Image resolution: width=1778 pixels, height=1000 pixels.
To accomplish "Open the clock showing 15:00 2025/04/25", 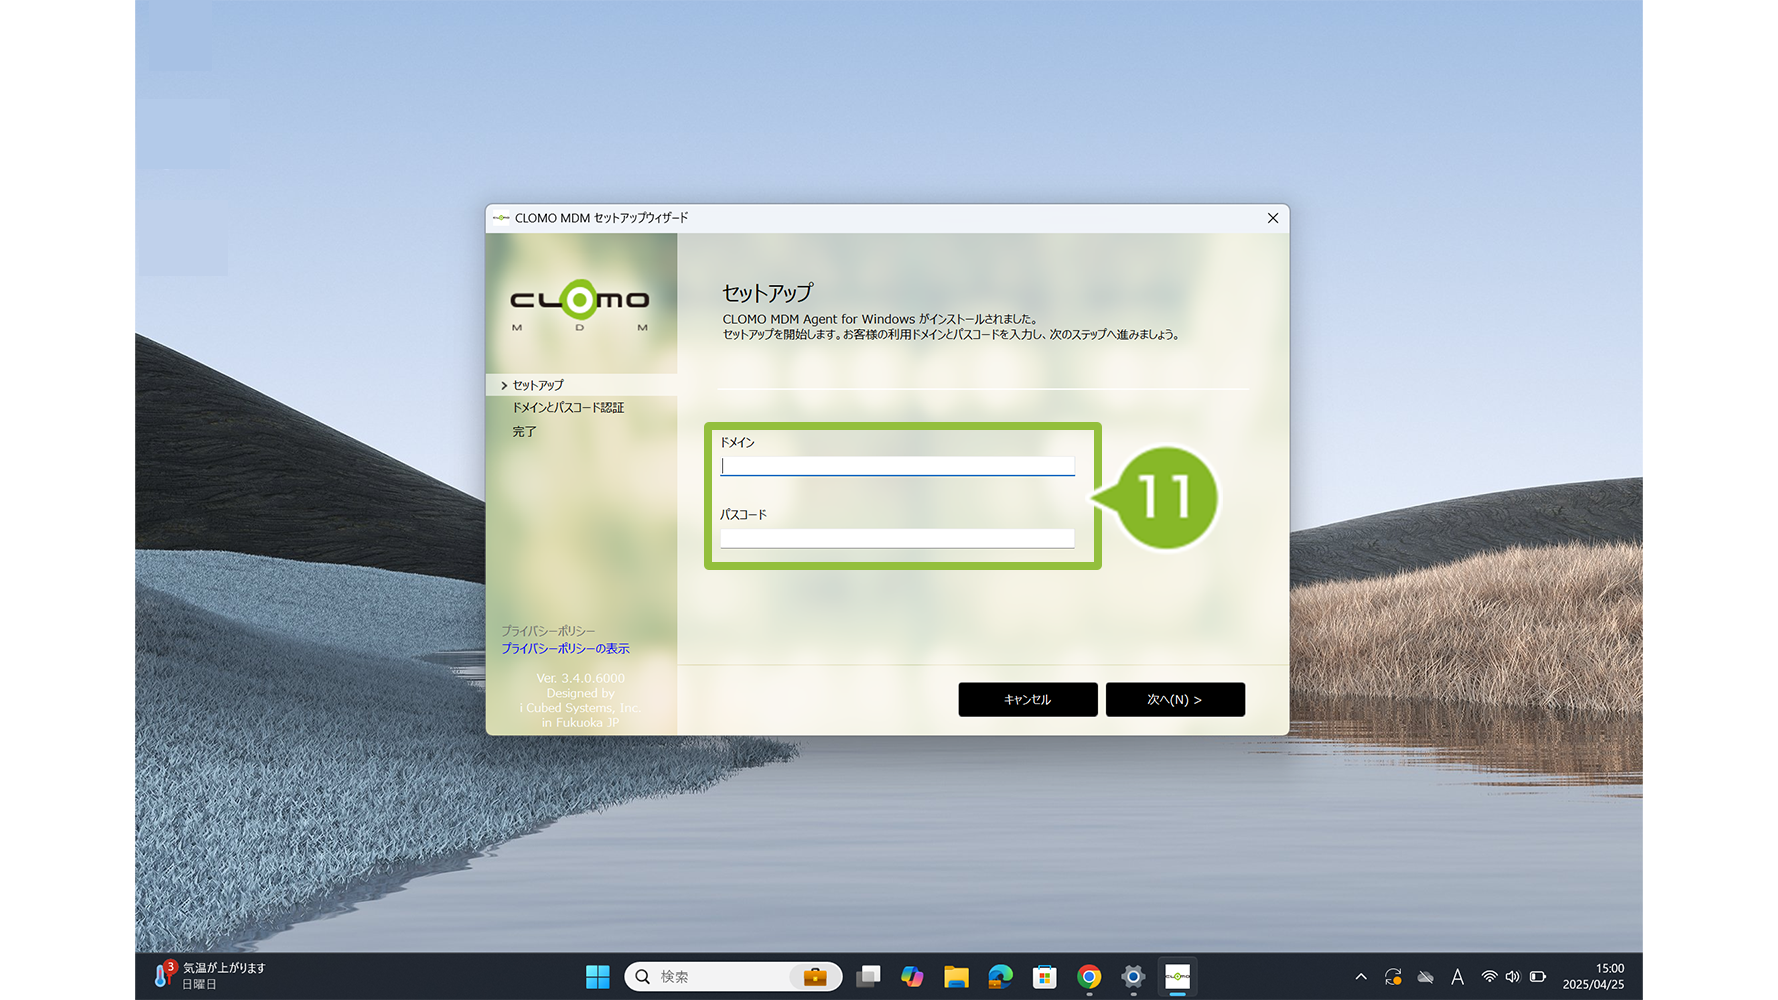I will pos(1593,977).
